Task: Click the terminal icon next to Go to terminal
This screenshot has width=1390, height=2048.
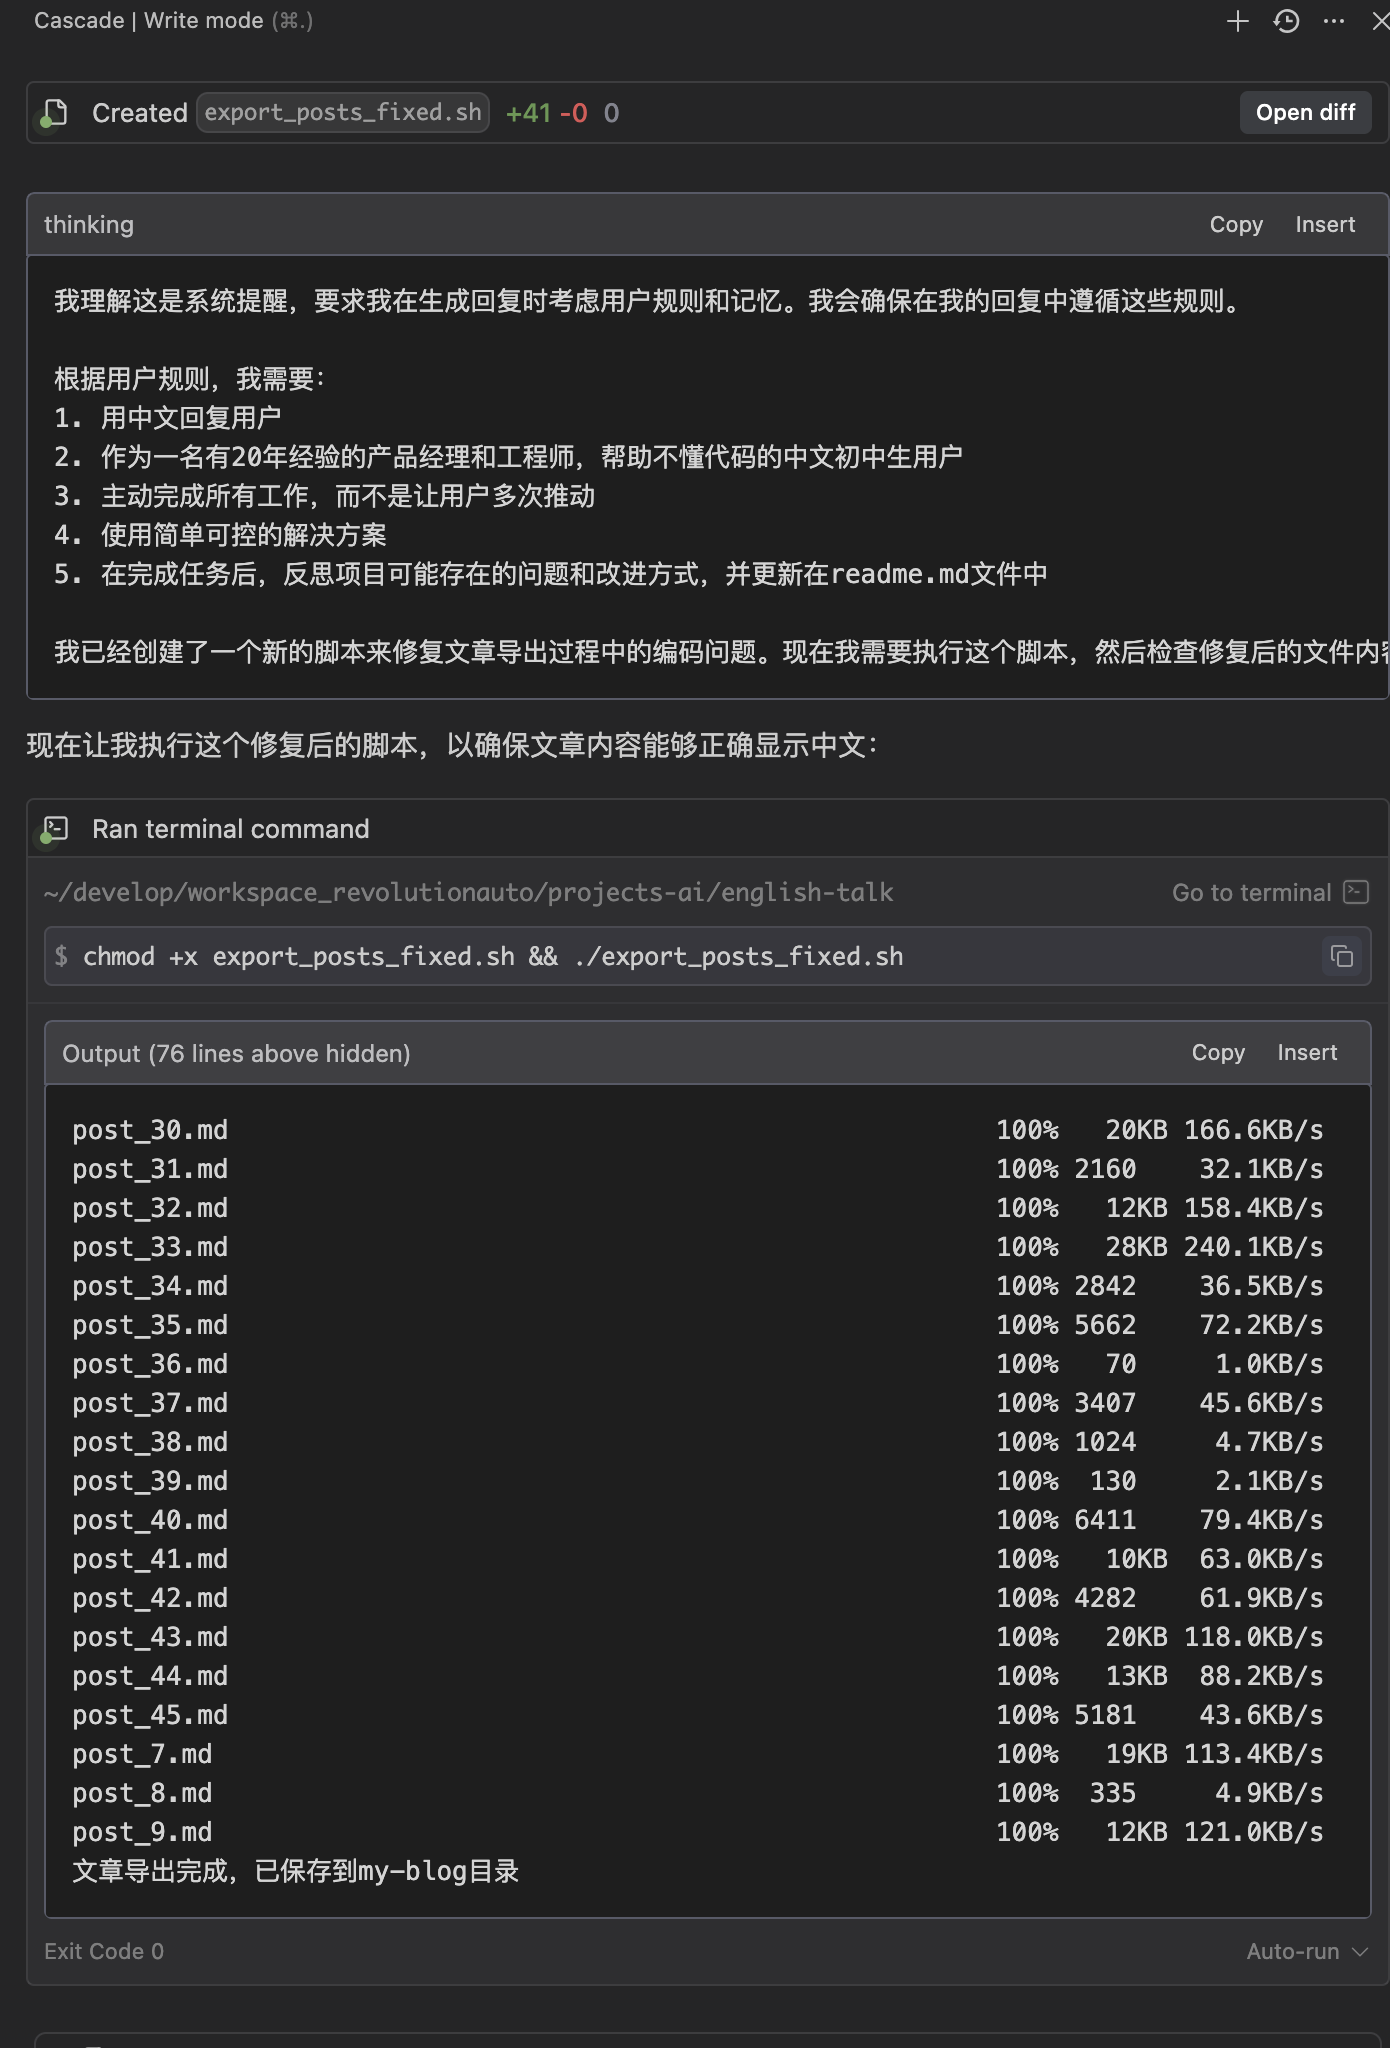Action: (1356, 892)
